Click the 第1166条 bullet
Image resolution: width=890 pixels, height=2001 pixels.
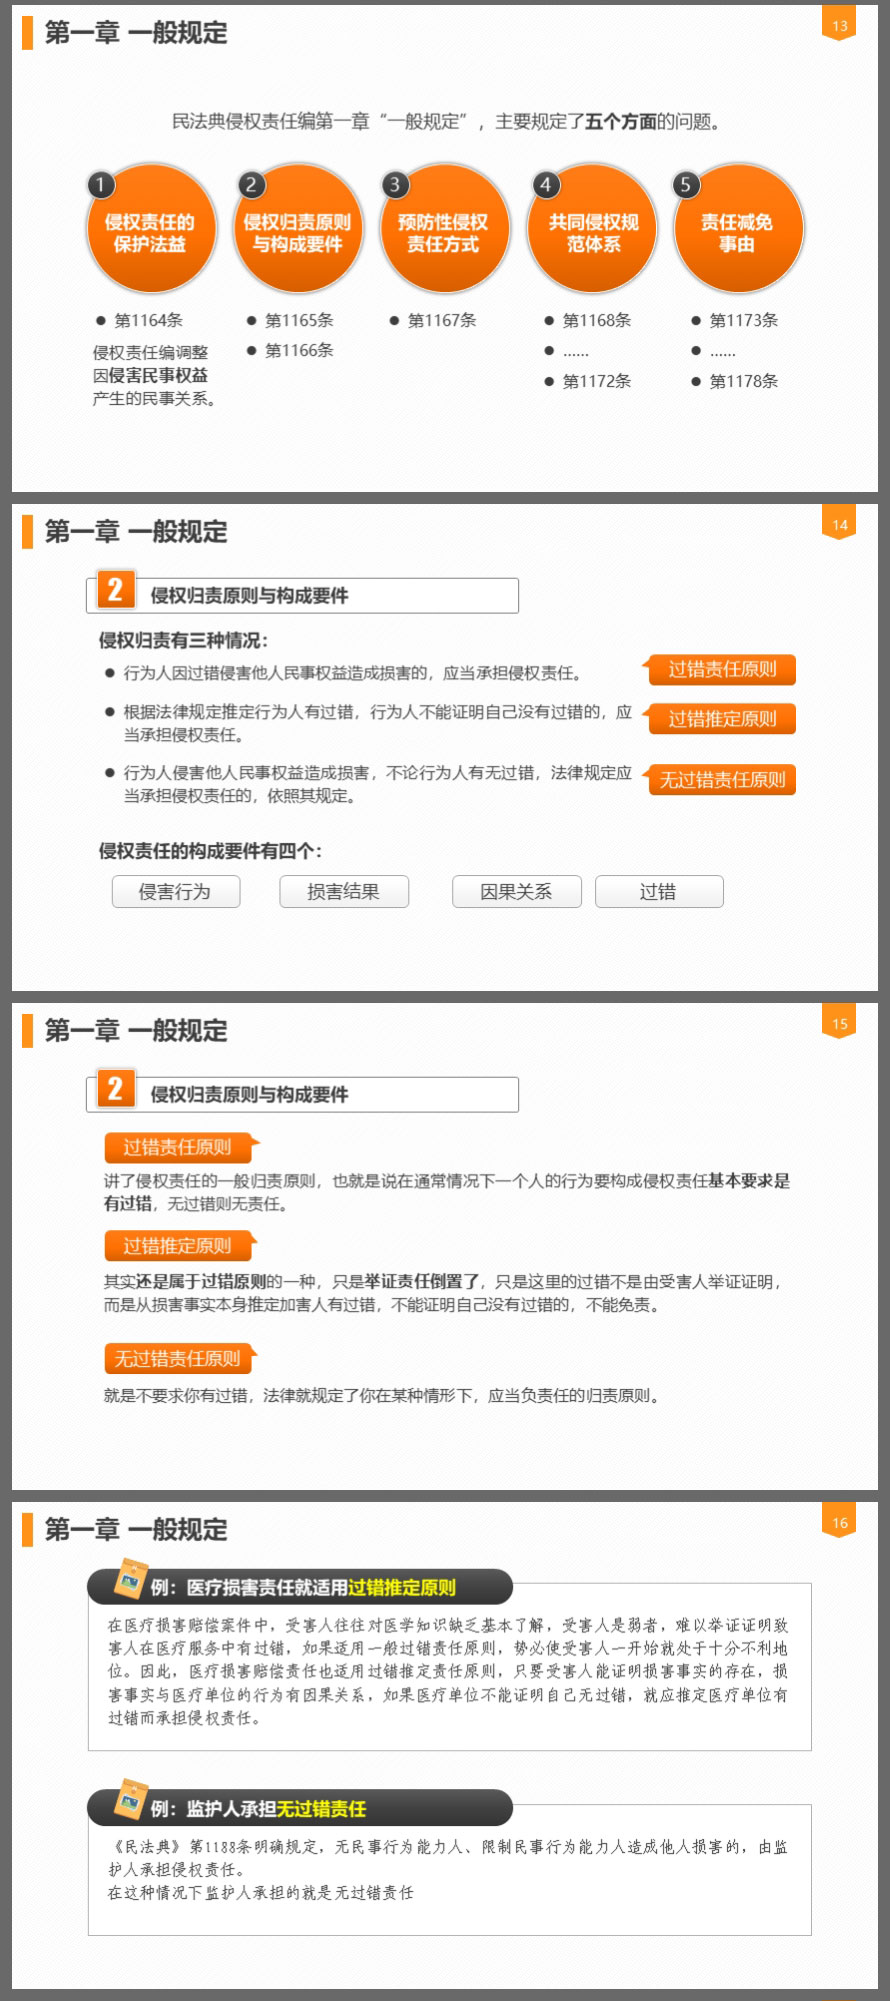(x=290, y=351)
